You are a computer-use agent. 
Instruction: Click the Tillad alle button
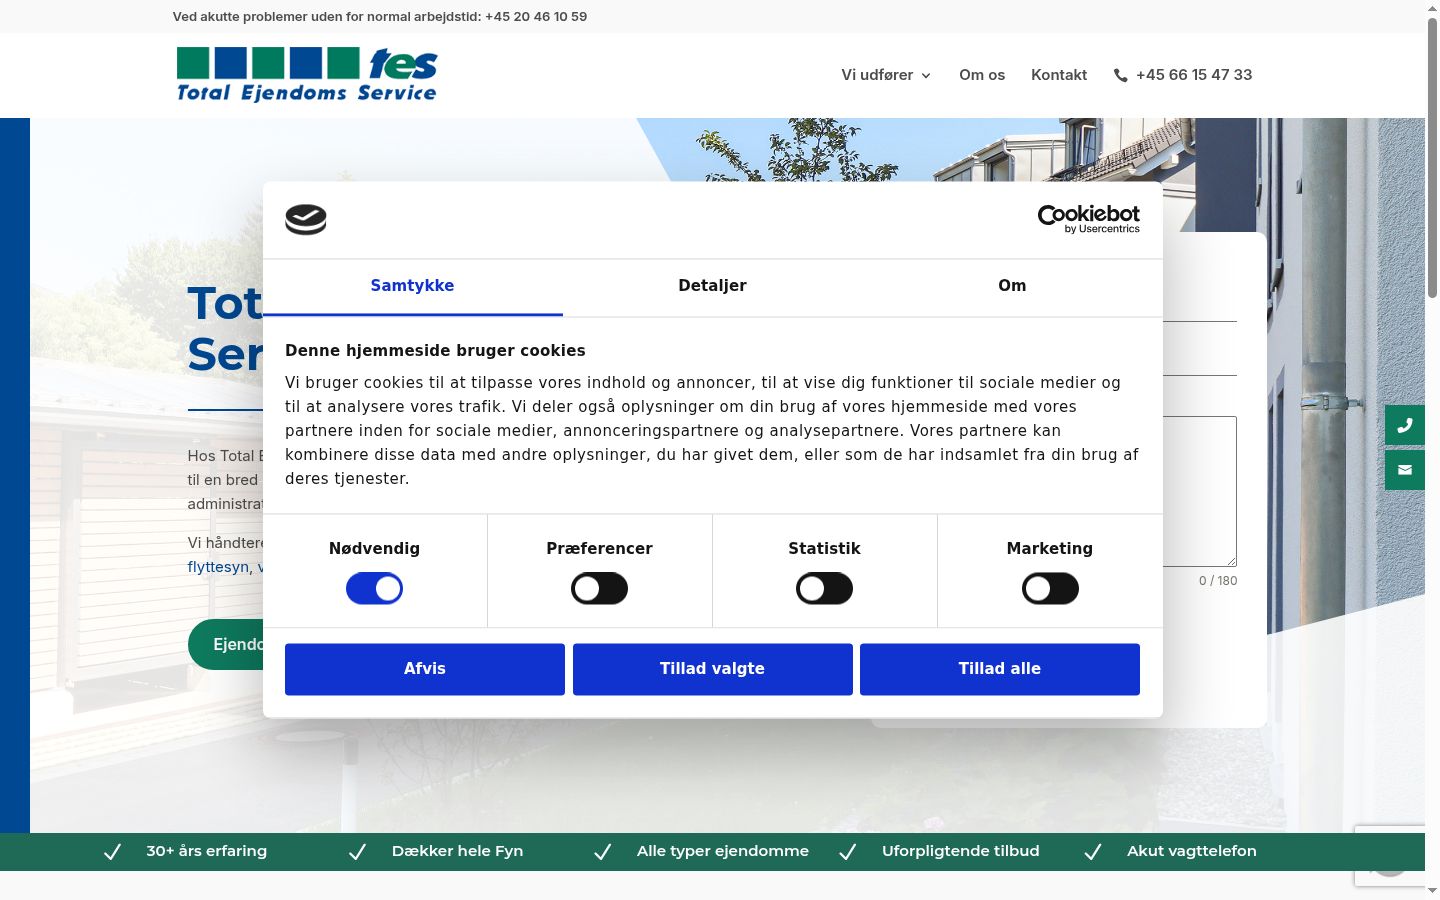pos(1000,669)
